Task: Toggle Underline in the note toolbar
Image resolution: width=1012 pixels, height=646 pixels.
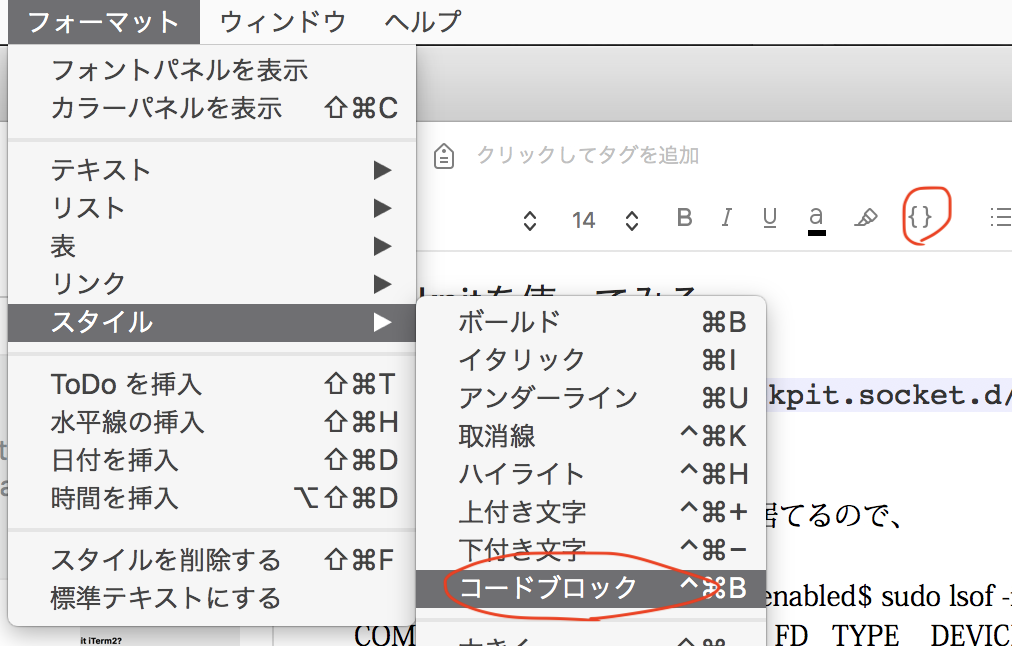Action: [x=769, y=219]
